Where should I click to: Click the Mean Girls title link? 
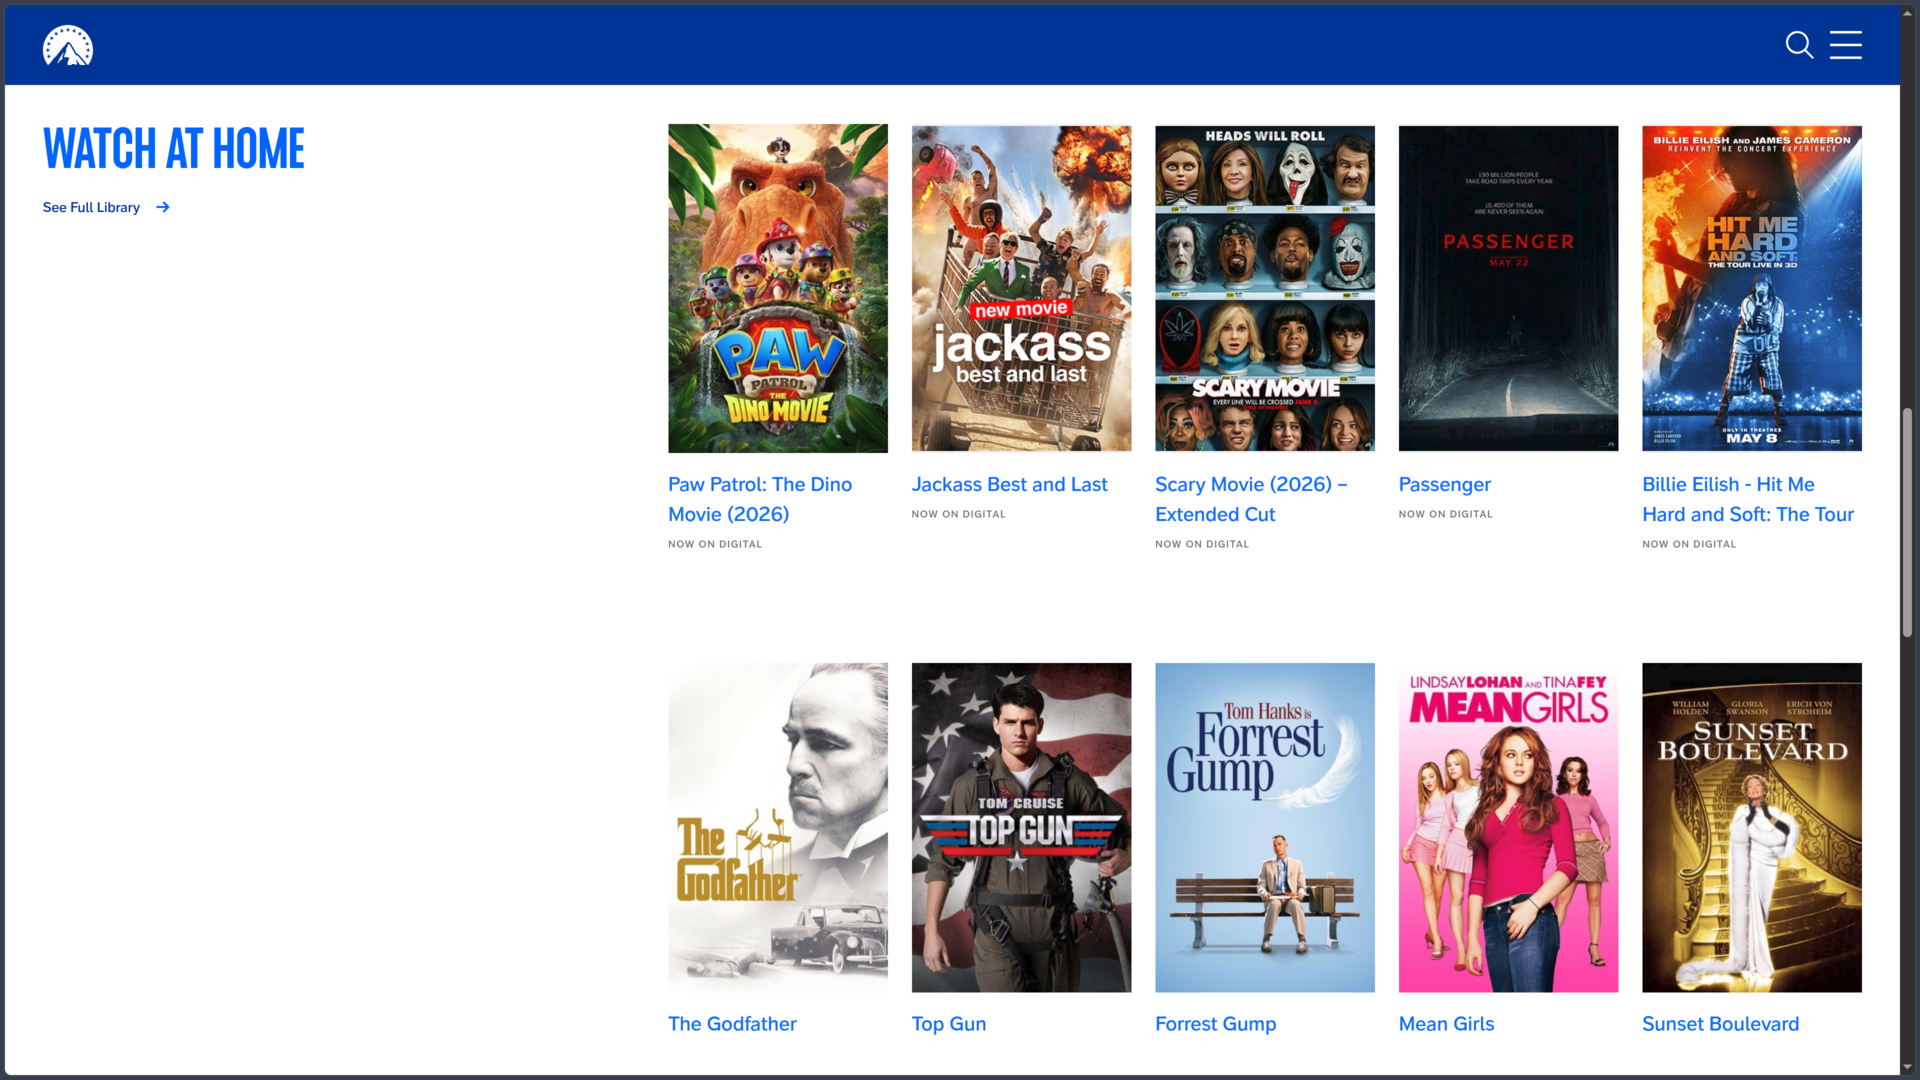1446,1024
